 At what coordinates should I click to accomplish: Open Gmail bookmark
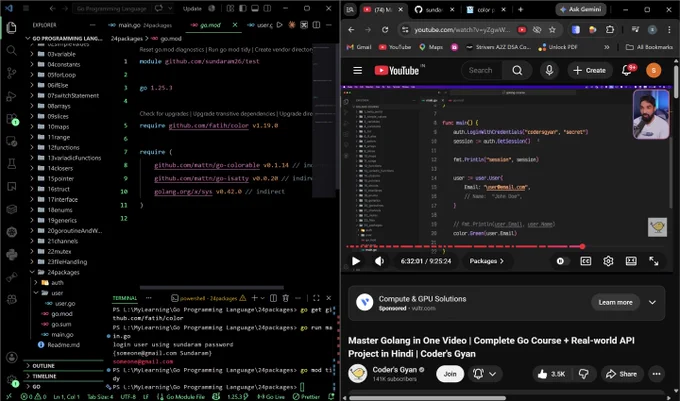[359, 47]
